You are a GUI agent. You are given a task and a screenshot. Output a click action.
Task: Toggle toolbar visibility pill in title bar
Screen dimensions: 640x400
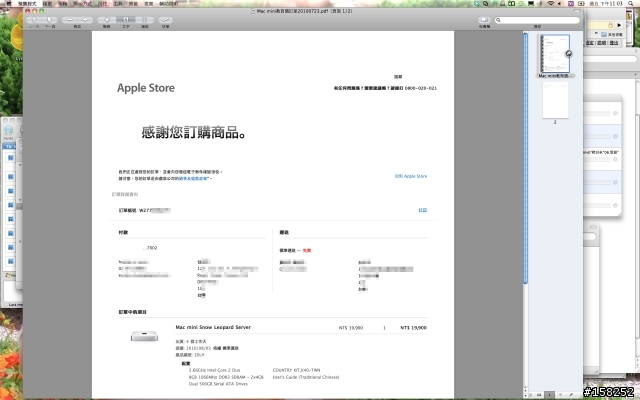click(x=576, y=11)
